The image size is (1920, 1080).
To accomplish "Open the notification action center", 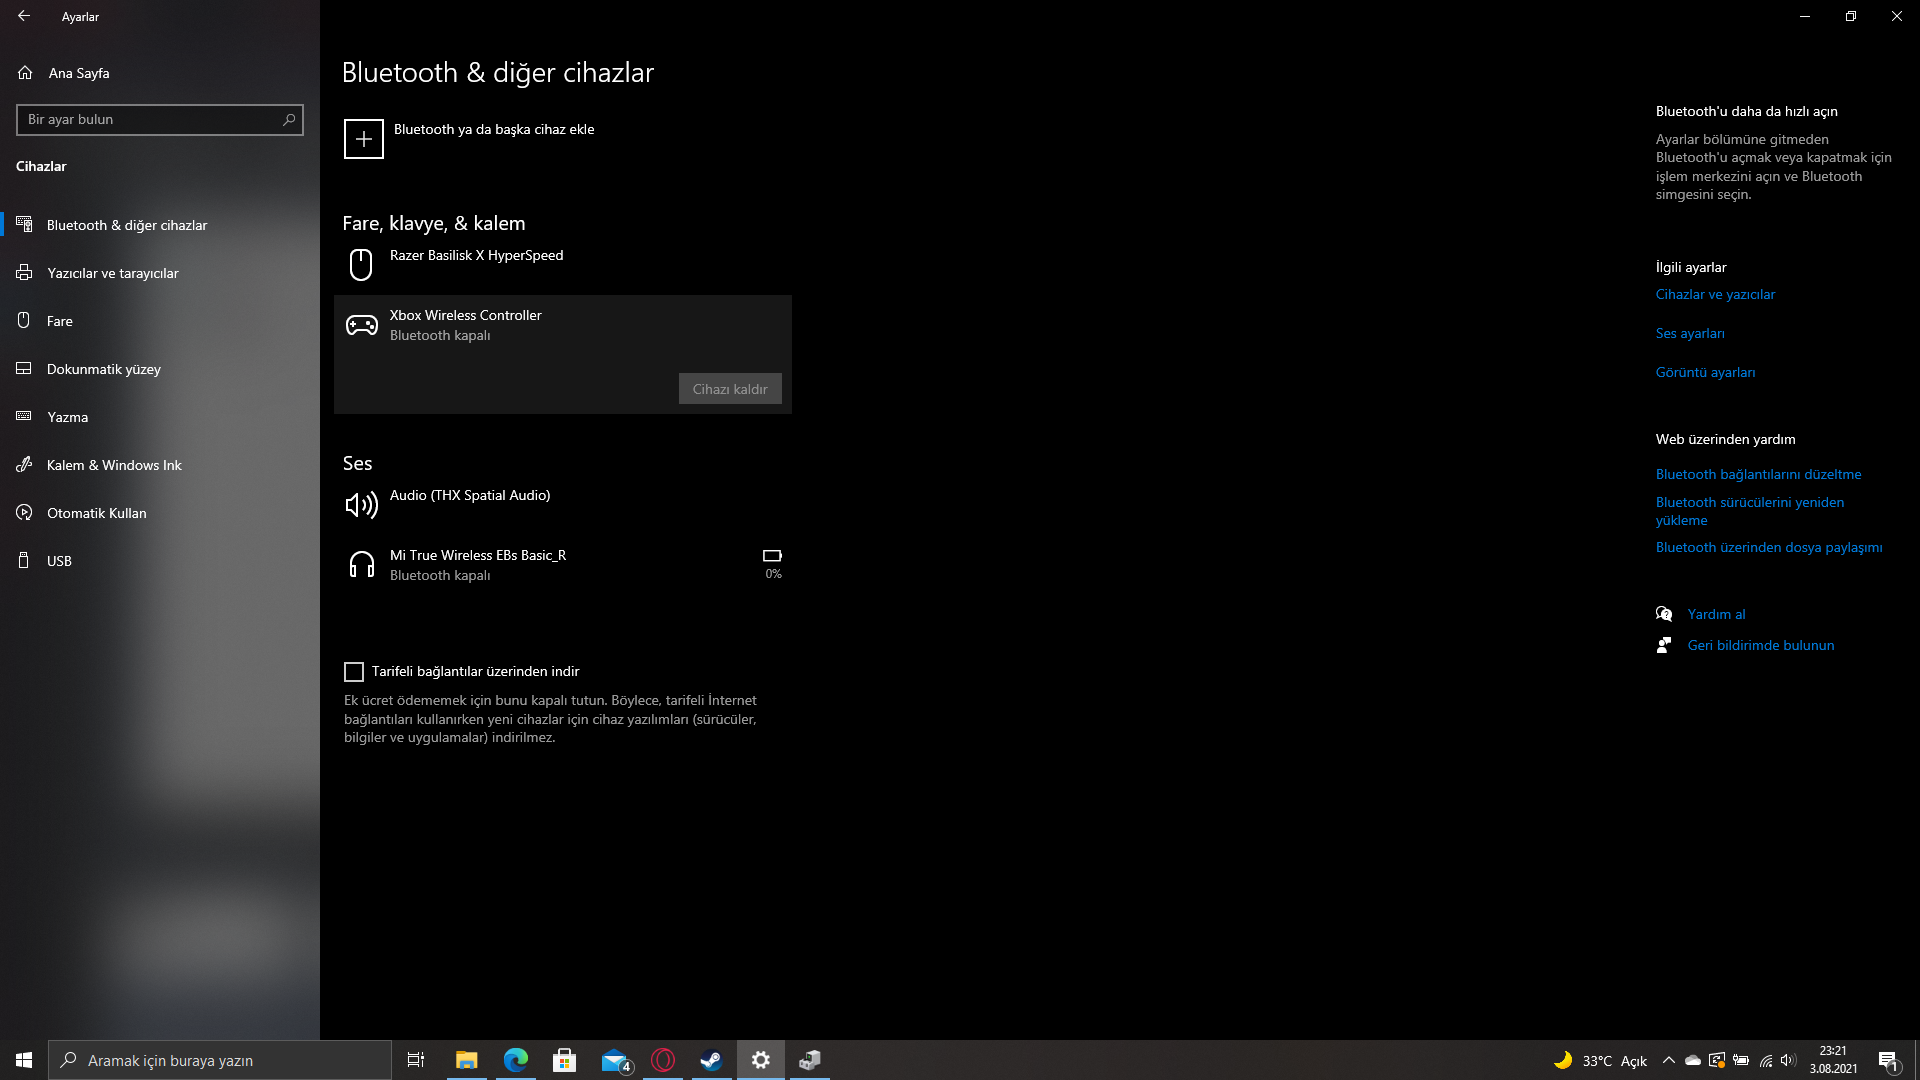I will (1888, 1060).
